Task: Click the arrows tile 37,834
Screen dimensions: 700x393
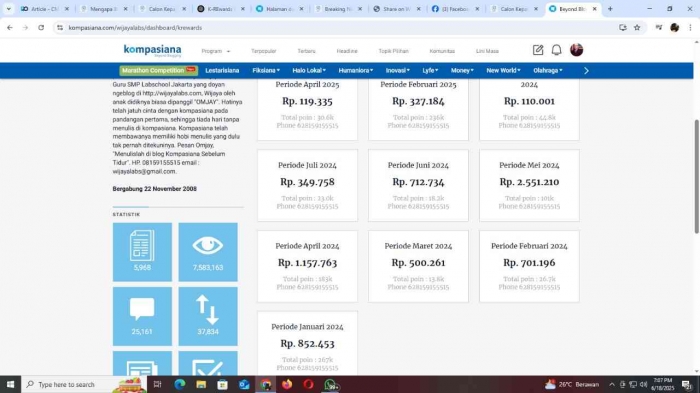Action: [x=208, y=316]
